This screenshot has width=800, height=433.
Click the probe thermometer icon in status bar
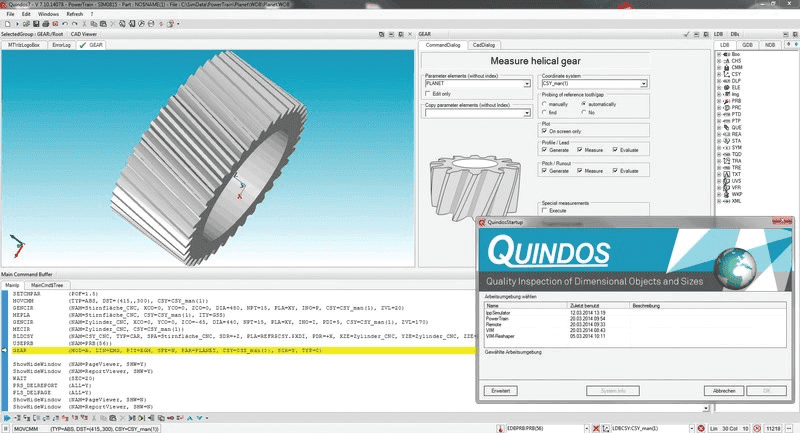tap(501, 428)
